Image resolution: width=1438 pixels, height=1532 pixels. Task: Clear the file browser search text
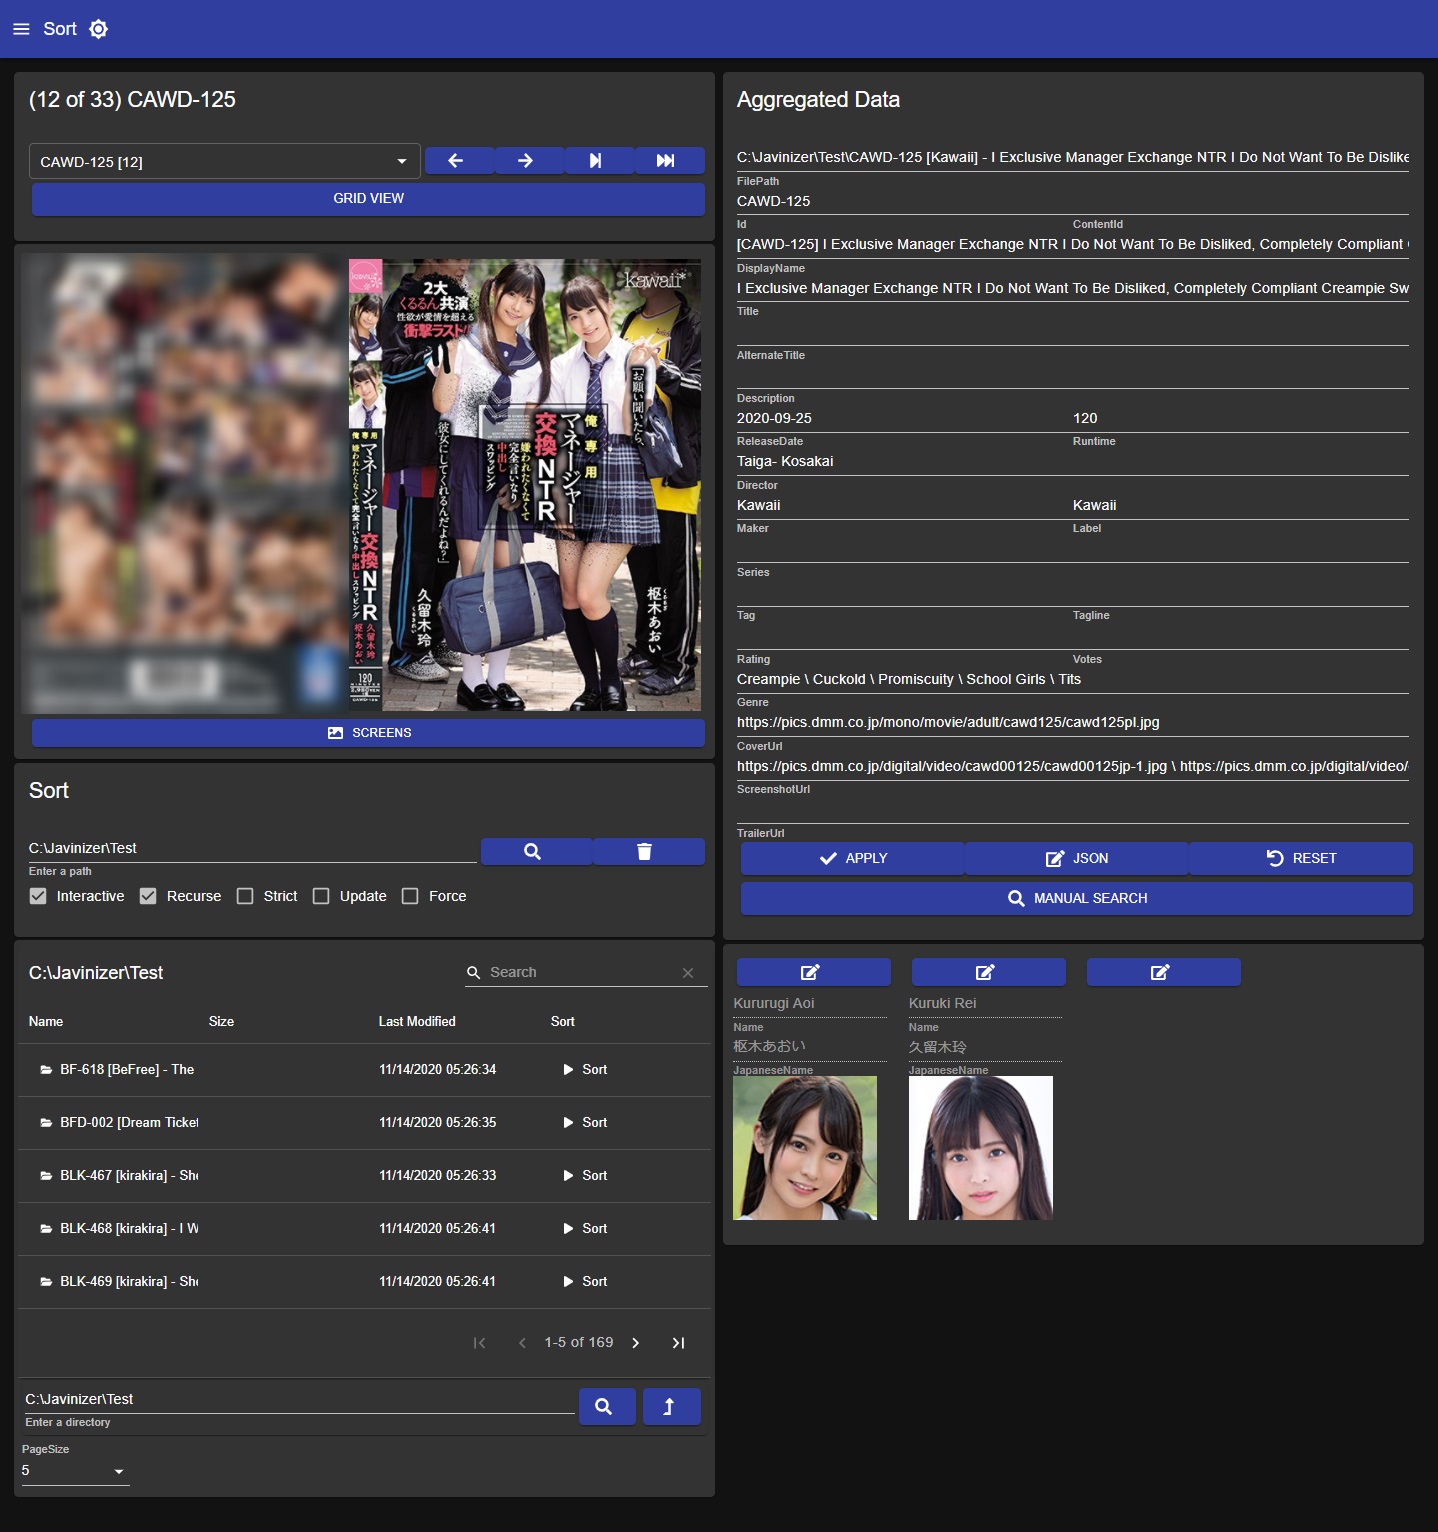pyautogui.click(x=688, y=973)
